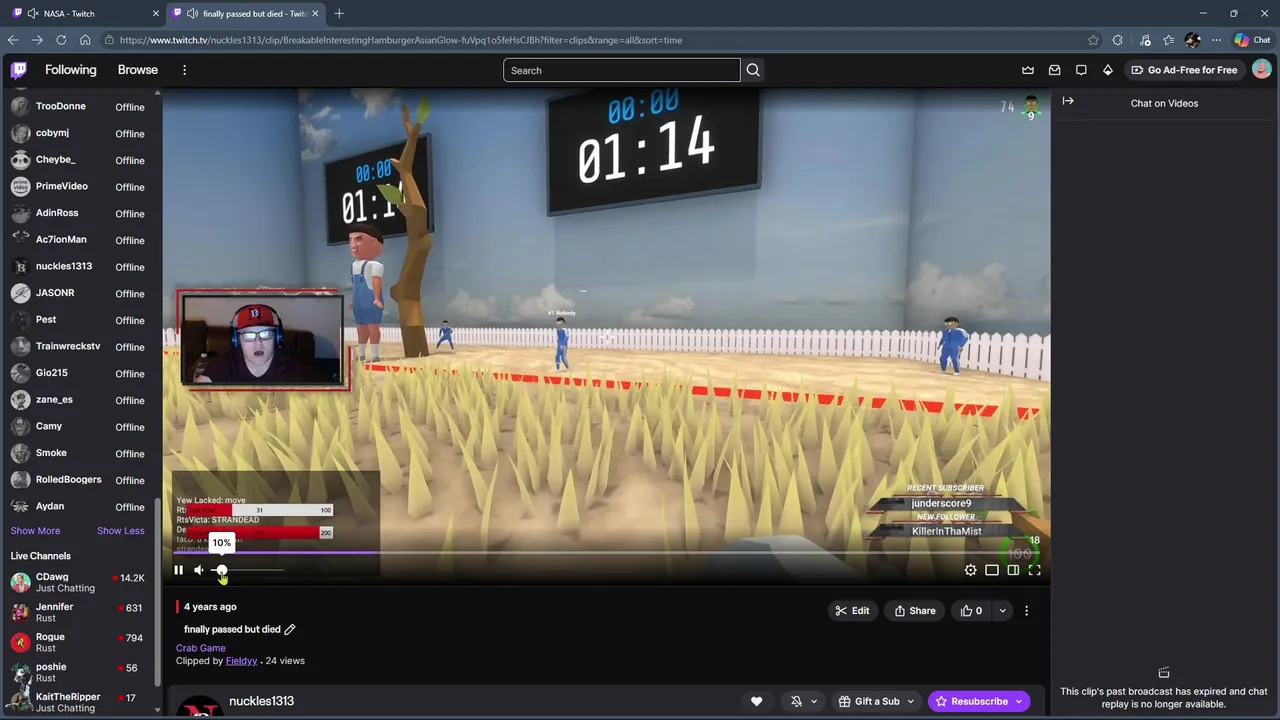The width and height of the screenshot is (1280, 720).
Task: Open notification bell dropdown
Action: 803,701
